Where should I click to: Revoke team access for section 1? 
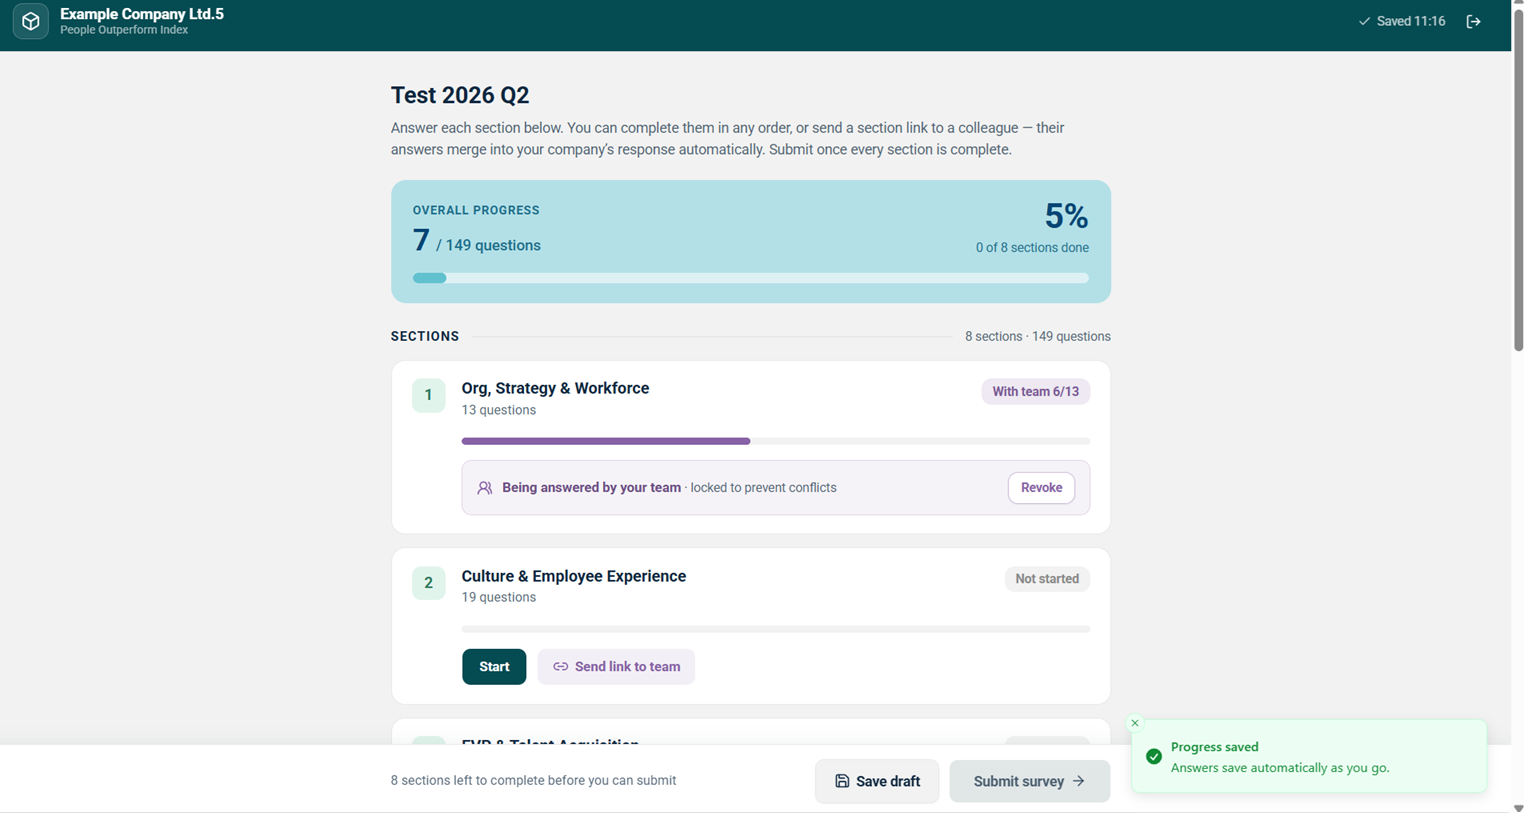click(1041, 488)
